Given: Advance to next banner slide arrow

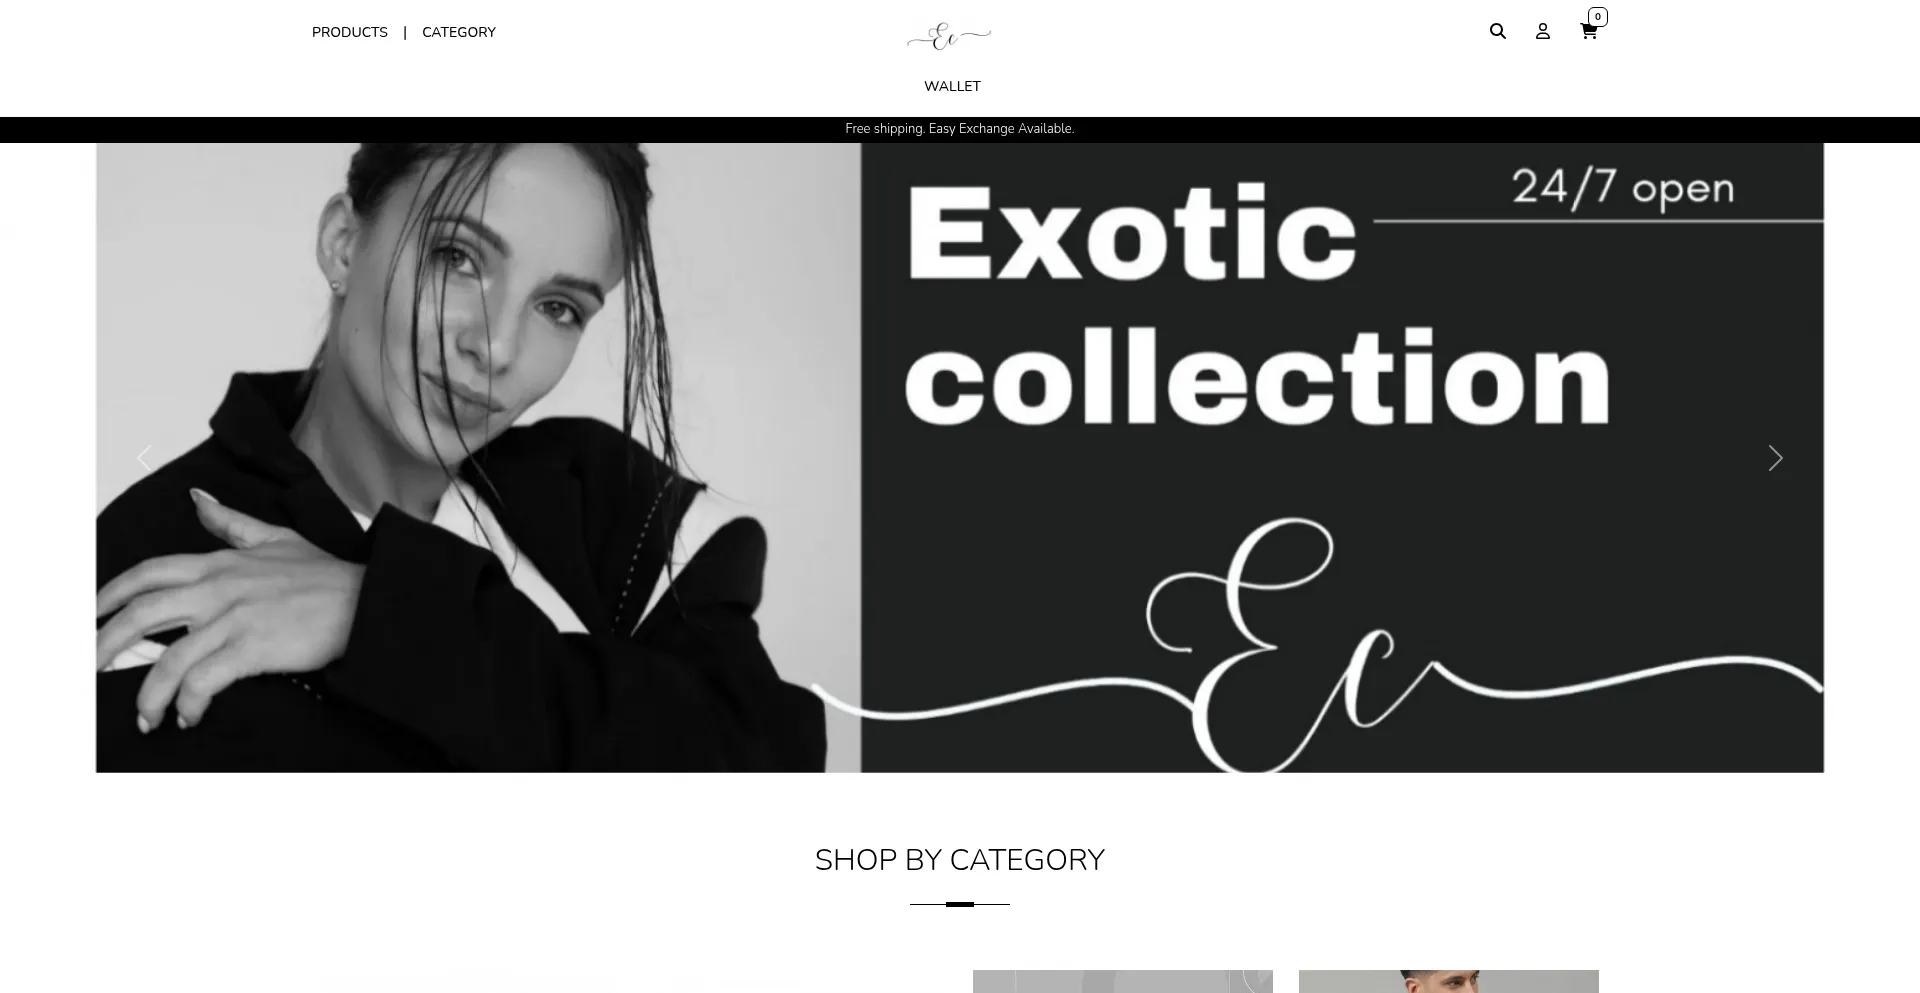Looking at the screenshot, I should (x=1775, y=458).
